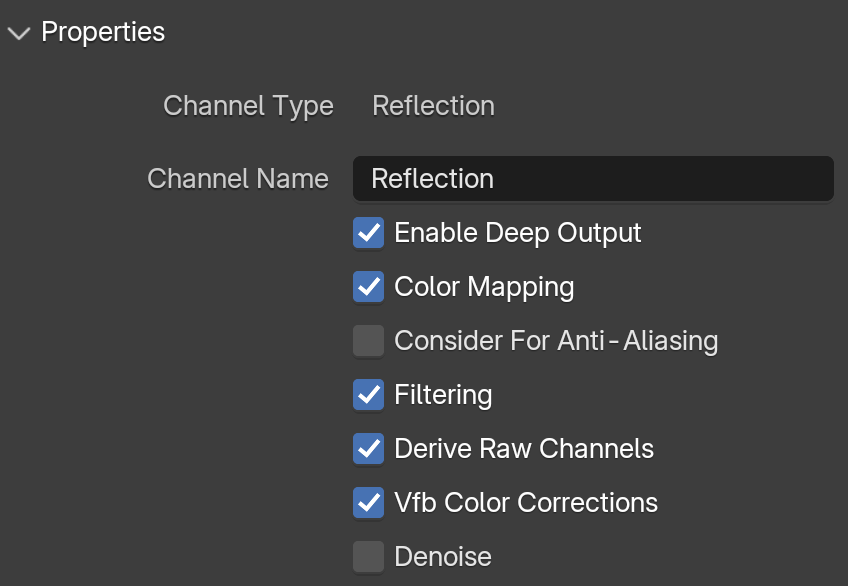Uncheck the Derive Raw Channels box
This screenshot has width=848, height=586.
(369, 449)
